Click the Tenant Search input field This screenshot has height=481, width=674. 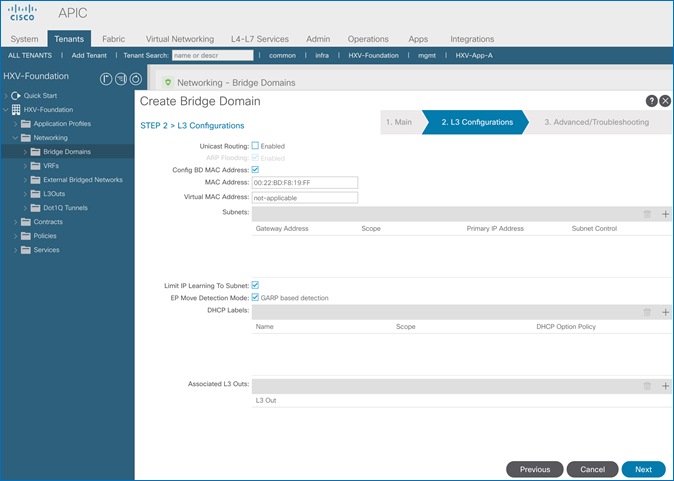(213, 55)
